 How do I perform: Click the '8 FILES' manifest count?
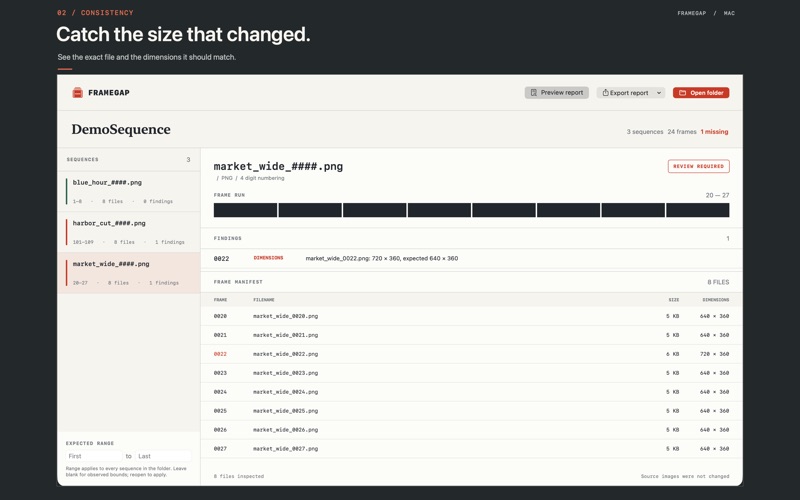coord(718,282)
